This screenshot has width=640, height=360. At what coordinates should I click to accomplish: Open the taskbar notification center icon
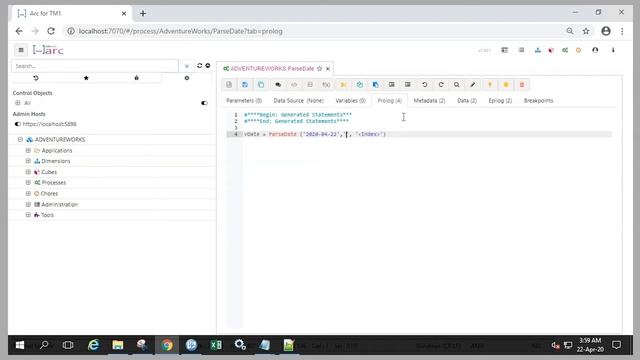pos(617,345)
